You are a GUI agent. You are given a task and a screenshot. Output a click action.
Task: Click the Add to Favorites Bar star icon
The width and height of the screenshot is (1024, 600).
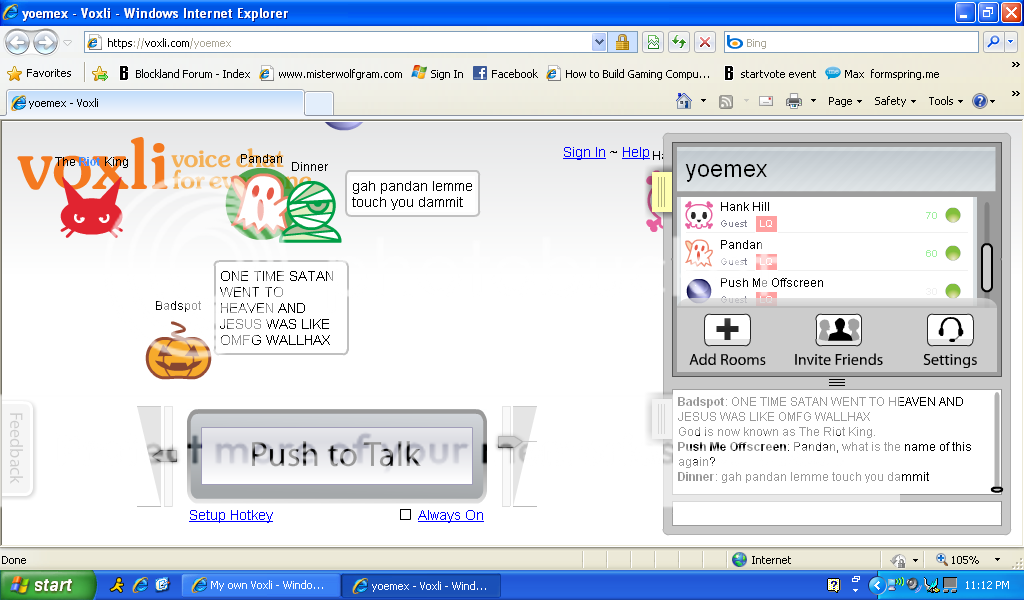click(x=100, y=74)
